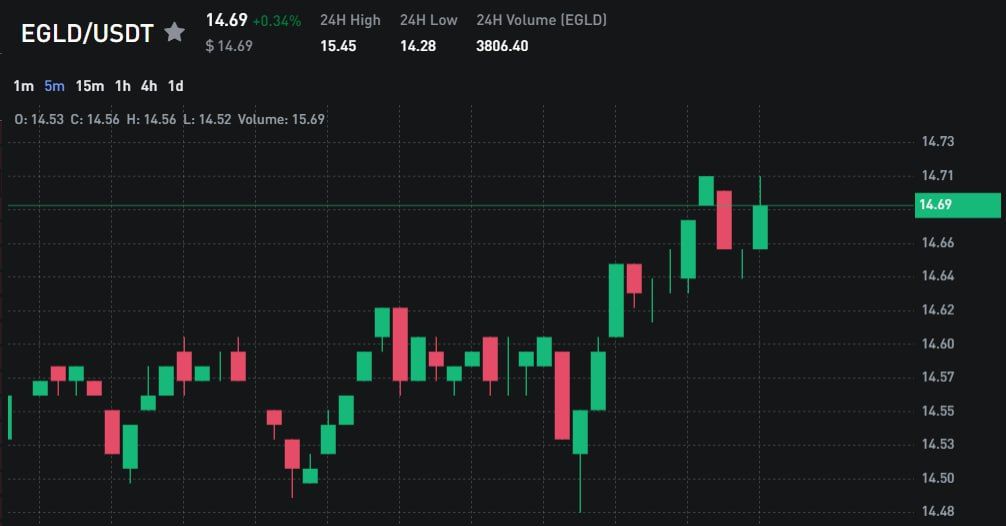This screenshot has height=526, width=1006.
Task: Click the 24H Volume value 3806.40
Action: tap(502, 46)
